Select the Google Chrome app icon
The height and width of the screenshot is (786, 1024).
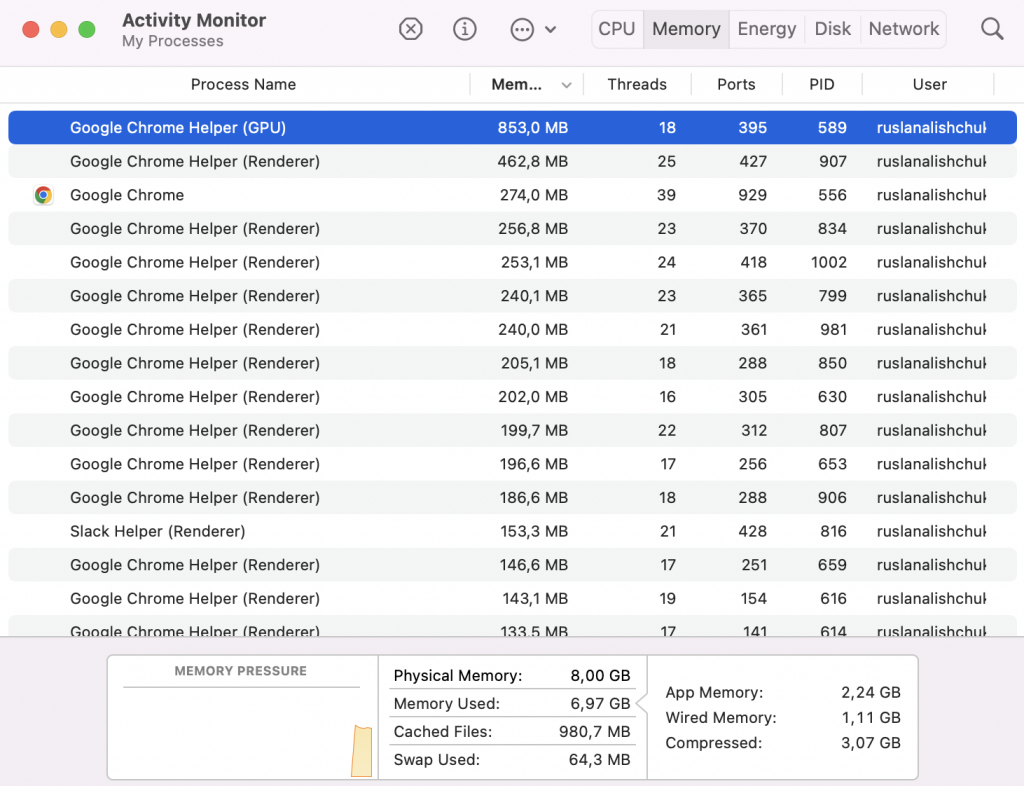(43, 195)
